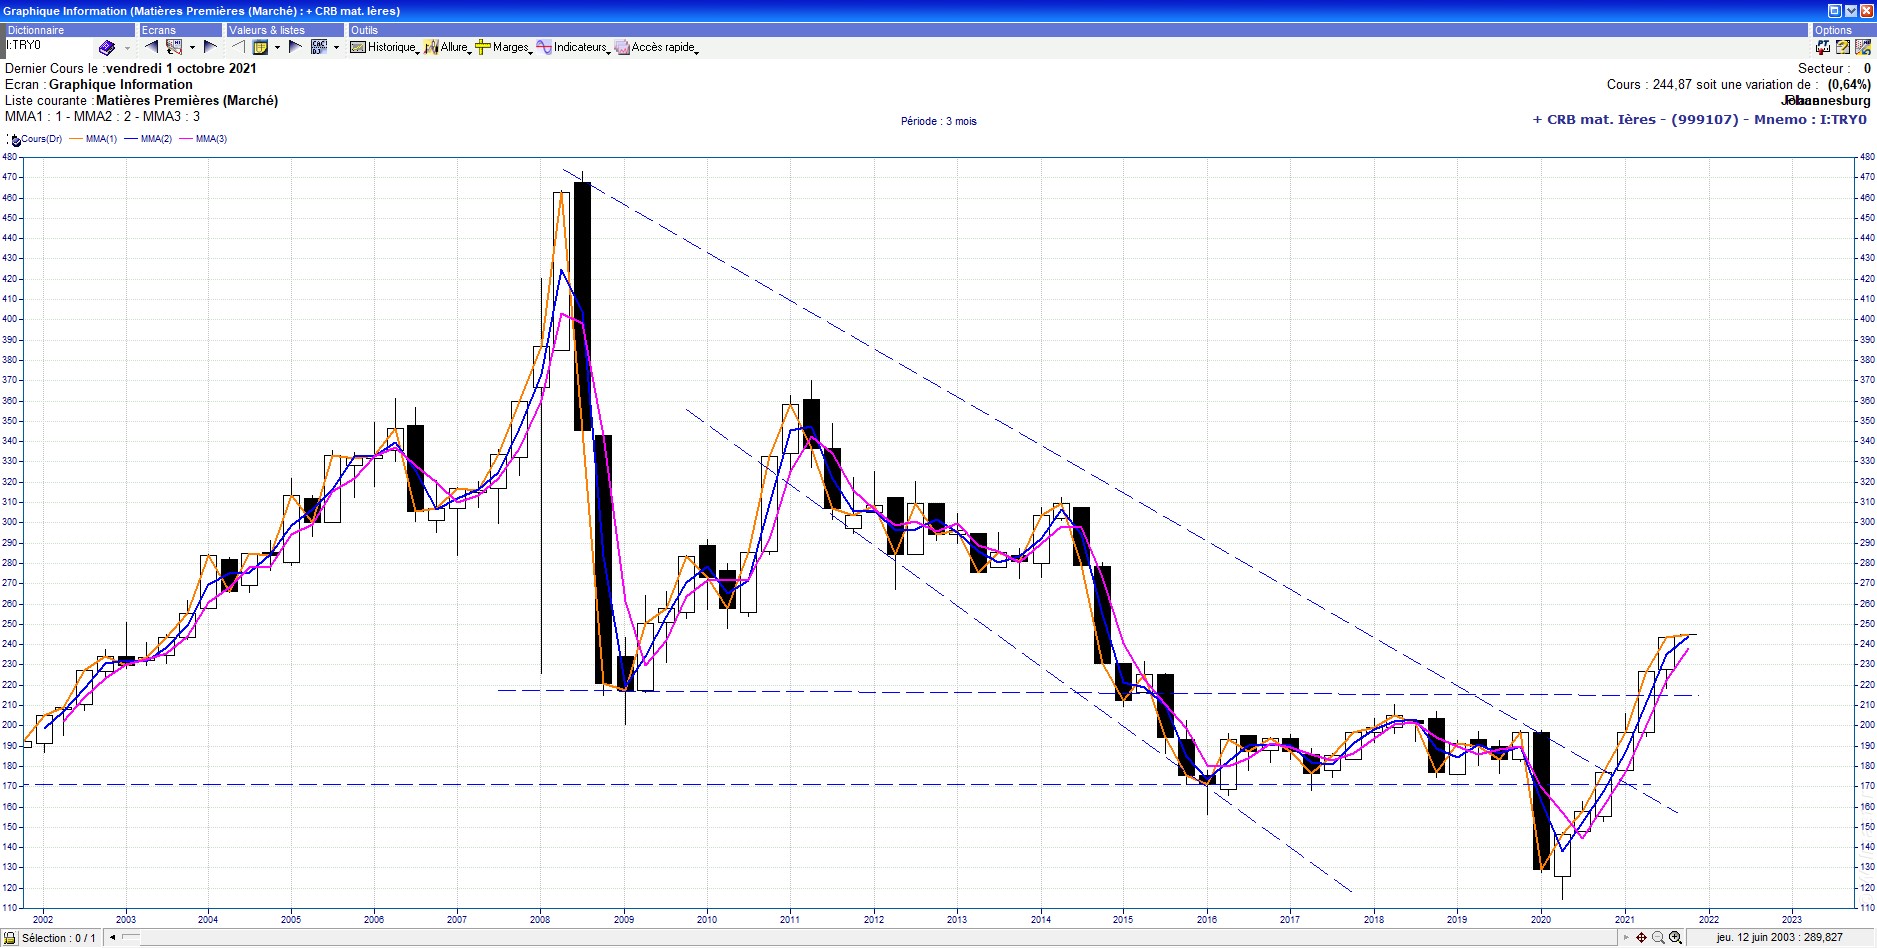Toggle the Cours(Dr) legend entry
The image size is (1877, 948).
coord(38,139)
